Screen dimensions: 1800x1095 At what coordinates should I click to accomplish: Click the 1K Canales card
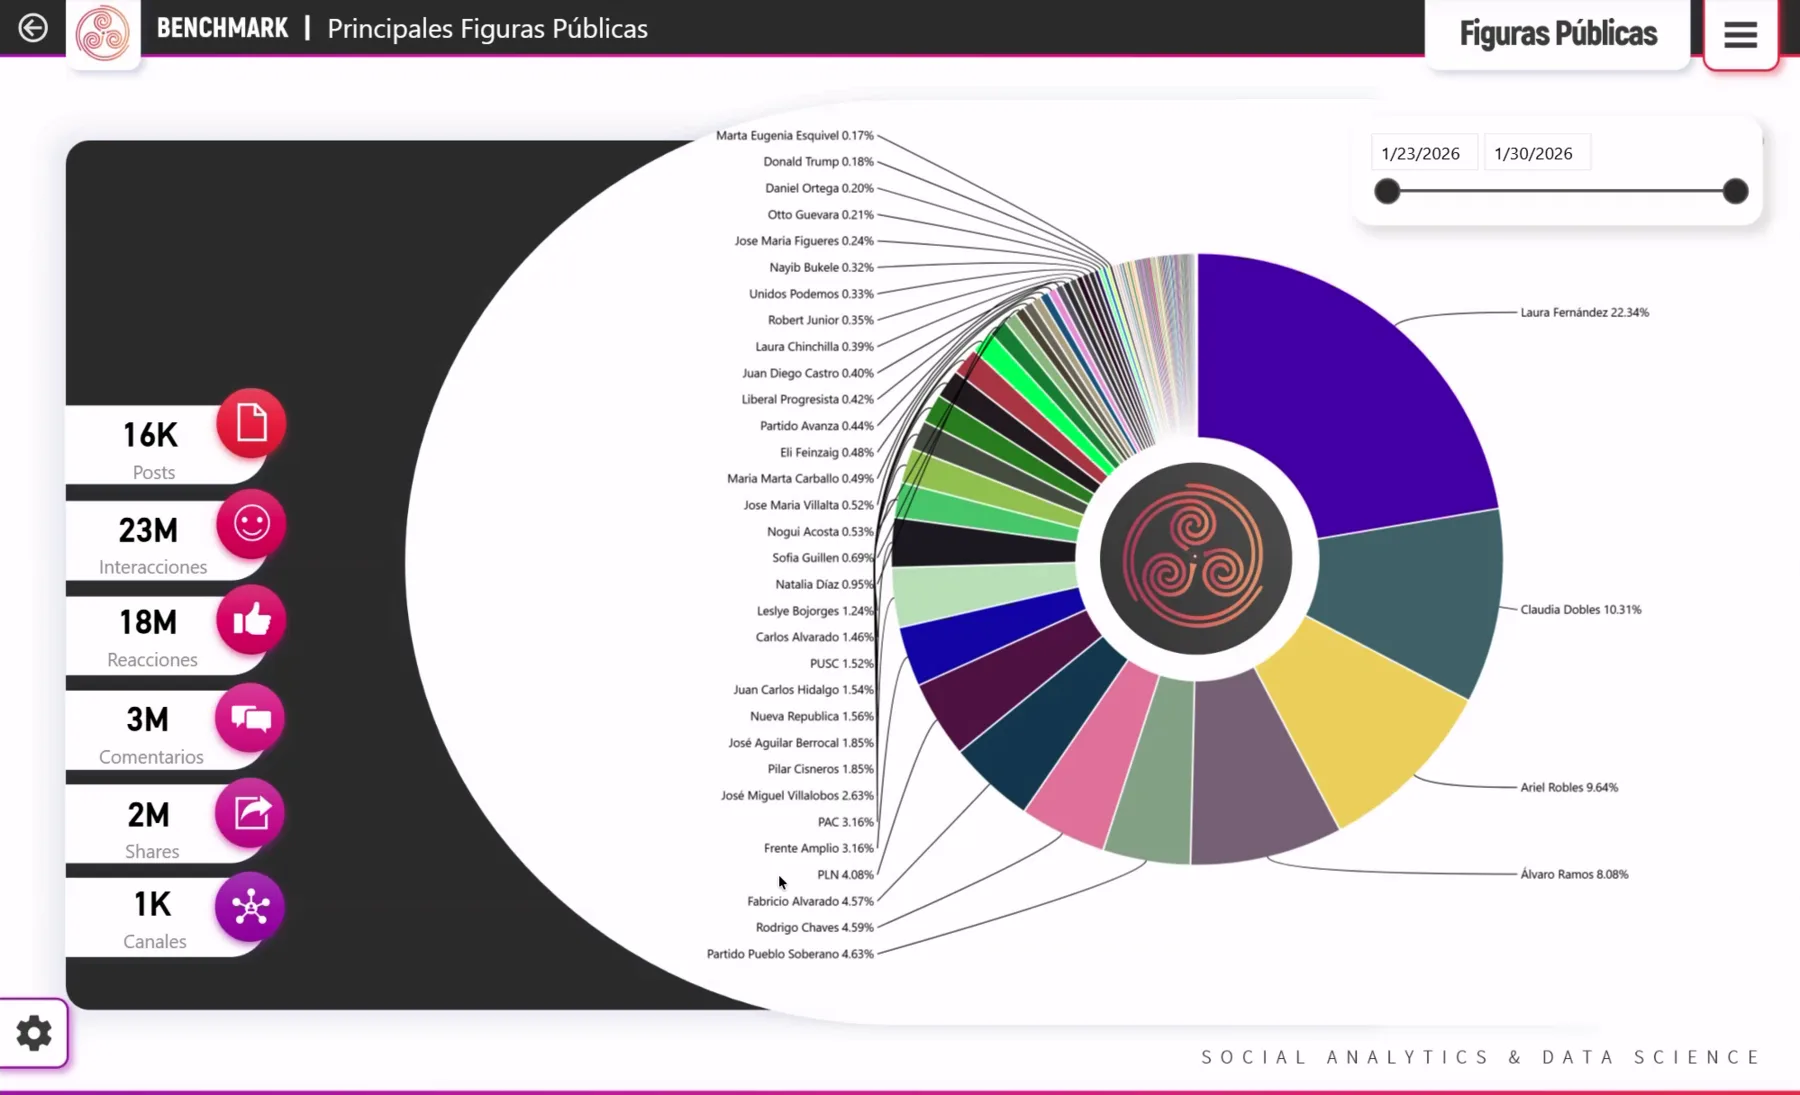[150, 918]
